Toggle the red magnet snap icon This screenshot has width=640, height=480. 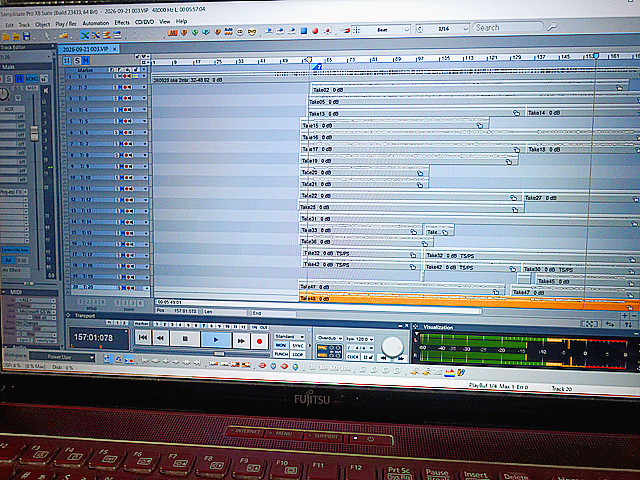tap(345, 31)
